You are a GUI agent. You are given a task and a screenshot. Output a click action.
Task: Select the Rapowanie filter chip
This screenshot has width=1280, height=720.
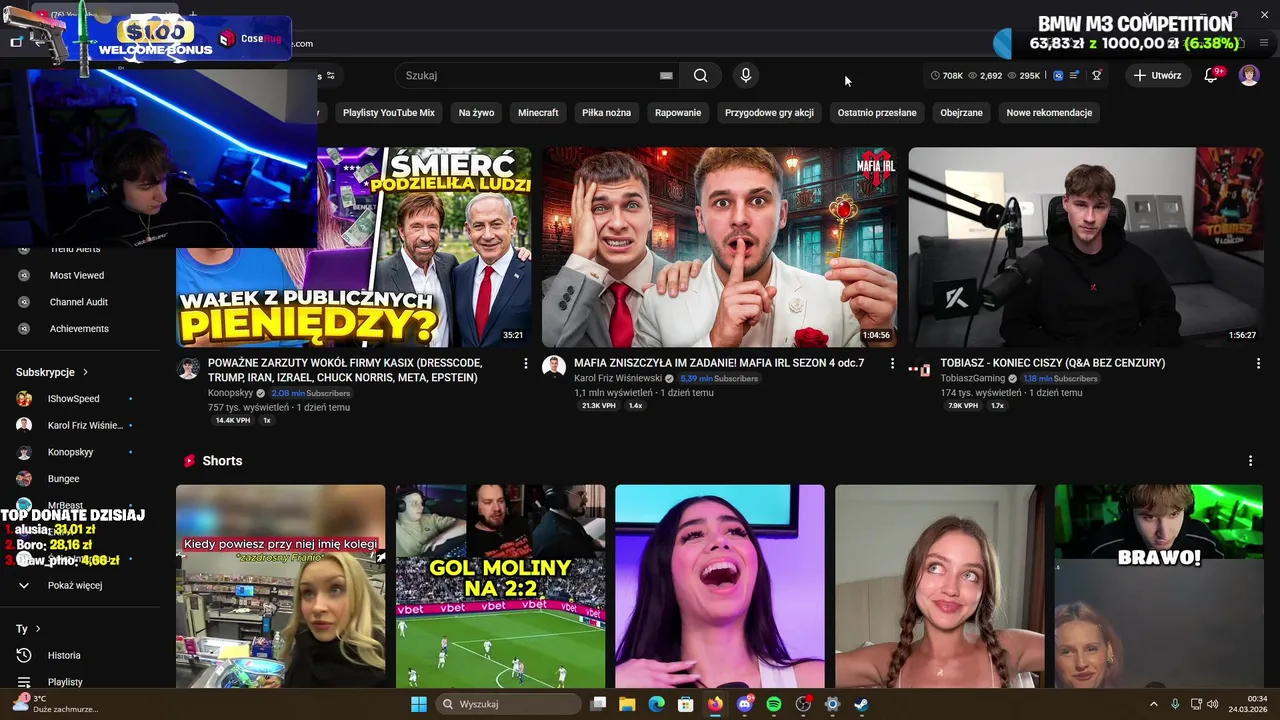pyautogui.click(x=678, y=113)
